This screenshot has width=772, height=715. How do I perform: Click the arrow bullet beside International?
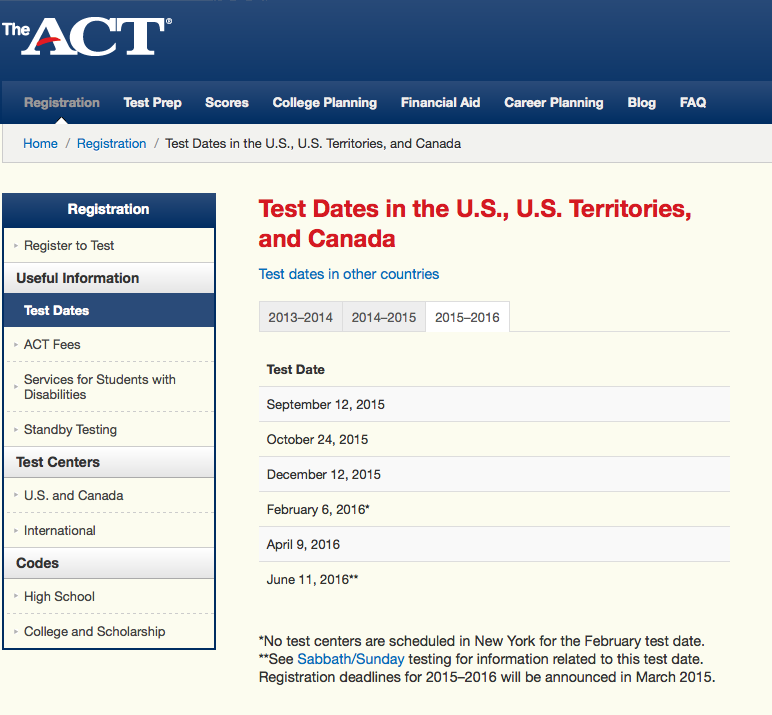click(x=16, y=530)
